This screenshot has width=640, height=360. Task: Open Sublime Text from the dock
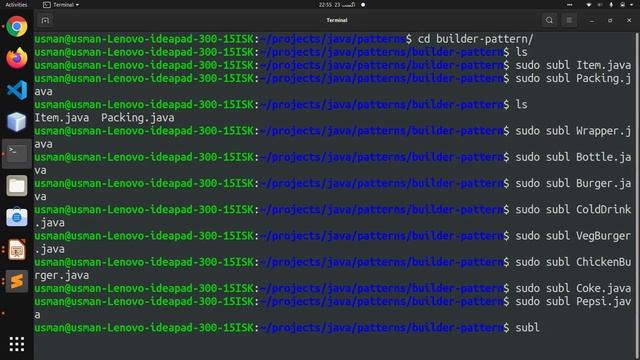pyautogui.click(x=17, y=281)
